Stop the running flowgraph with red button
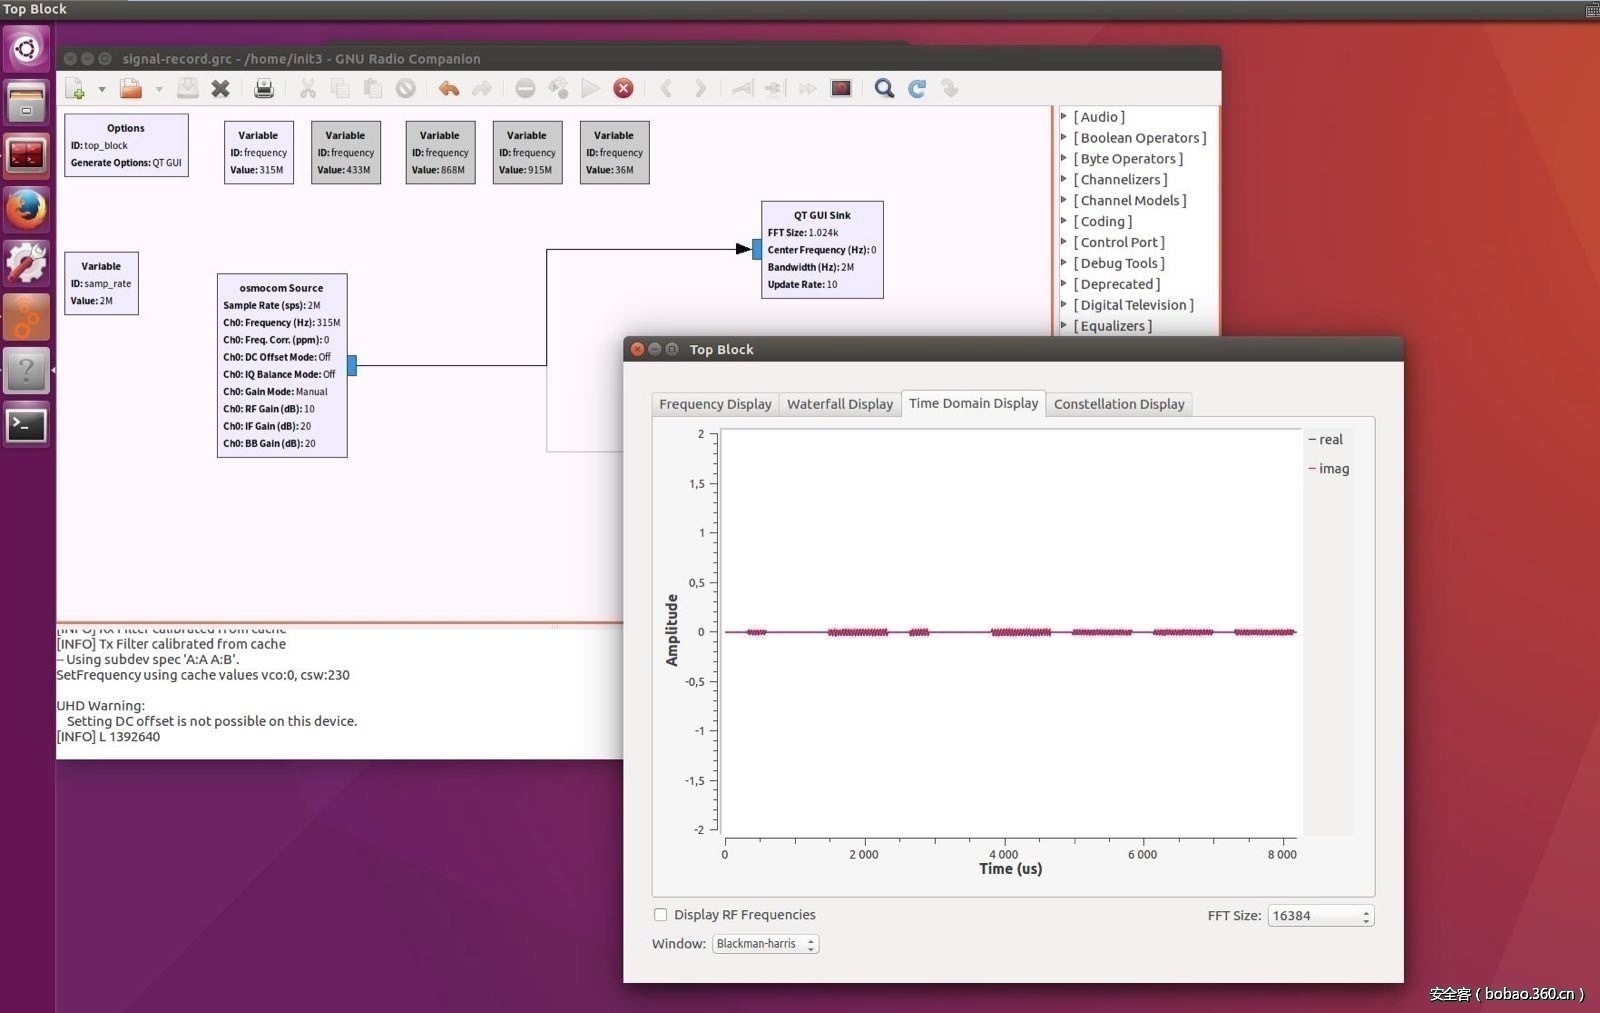The width and height of the screenshot is (1600, 1013). click(623, 89)
